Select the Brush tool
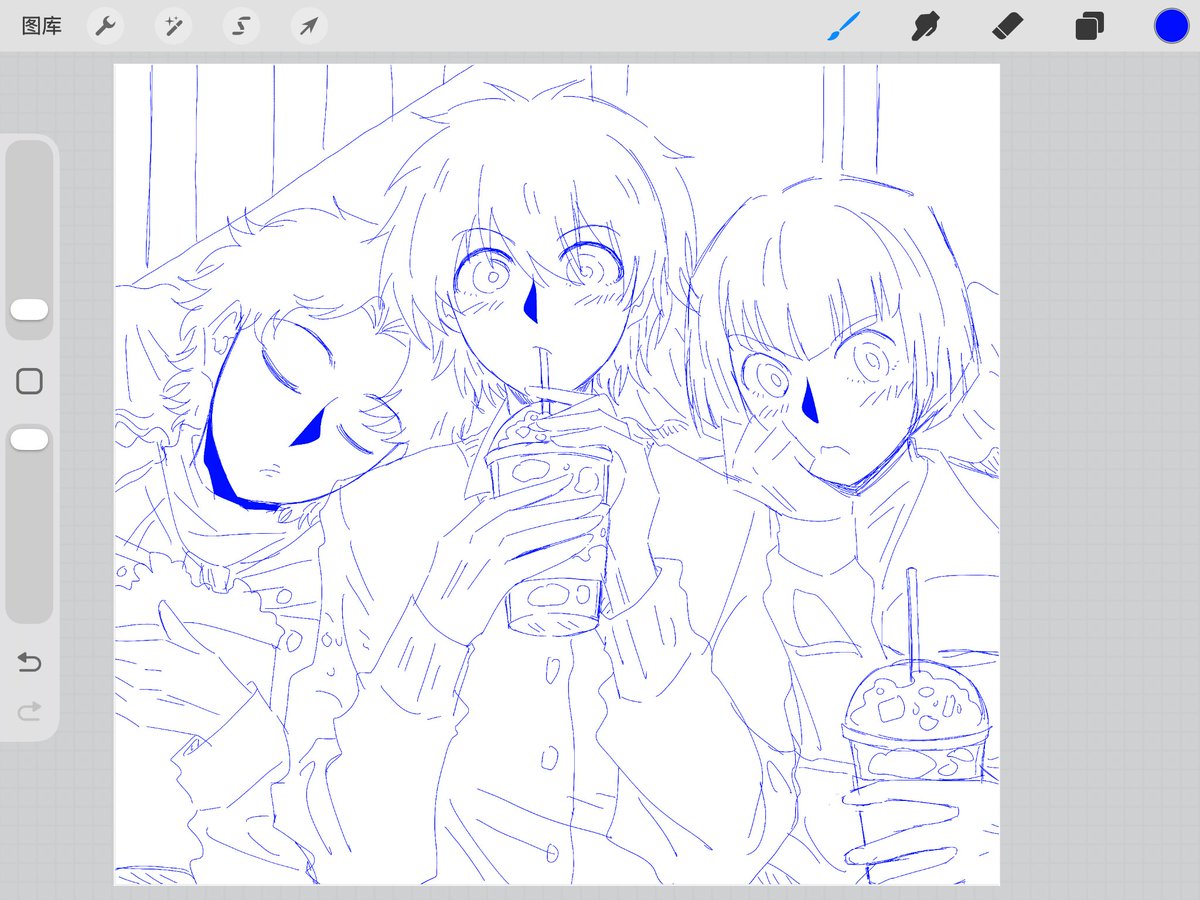1200x900 pixels. point(843,26)
